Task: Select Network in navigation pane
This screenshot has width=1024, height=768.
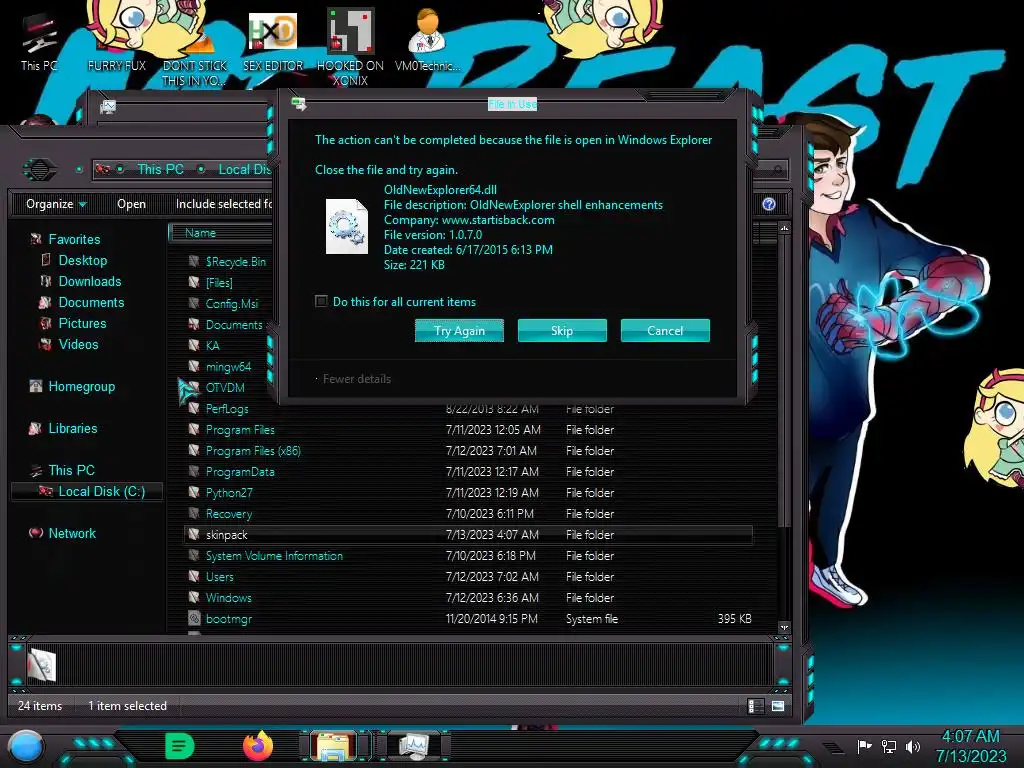Action: tap(72, 533)
